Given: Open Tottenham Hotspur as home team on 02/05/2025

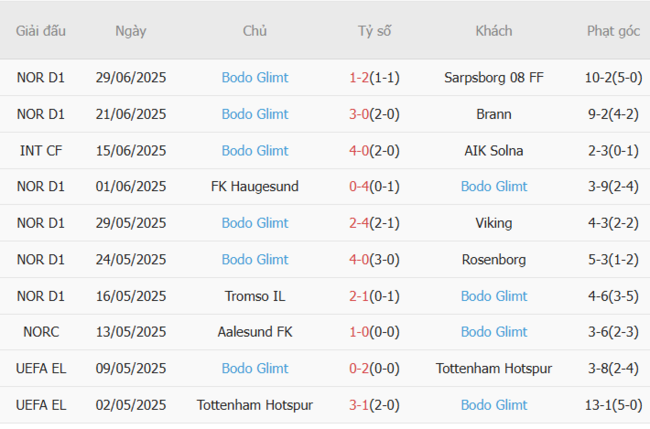Looking at the screenshot, I should (255, 405).
